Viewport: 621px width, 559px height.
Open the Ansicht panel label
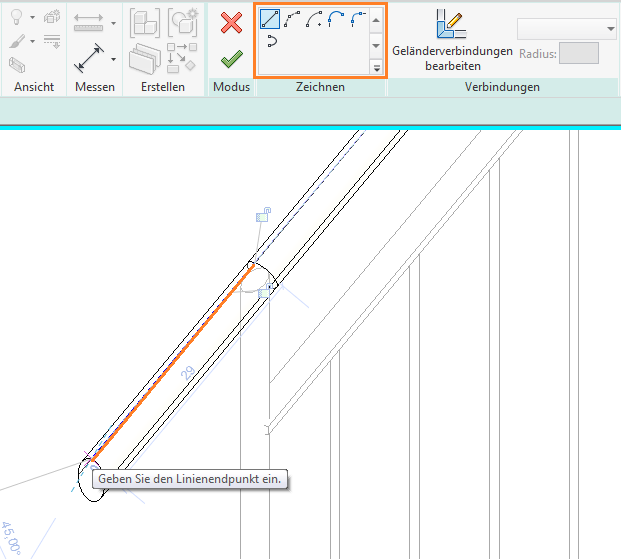(33, 88)
